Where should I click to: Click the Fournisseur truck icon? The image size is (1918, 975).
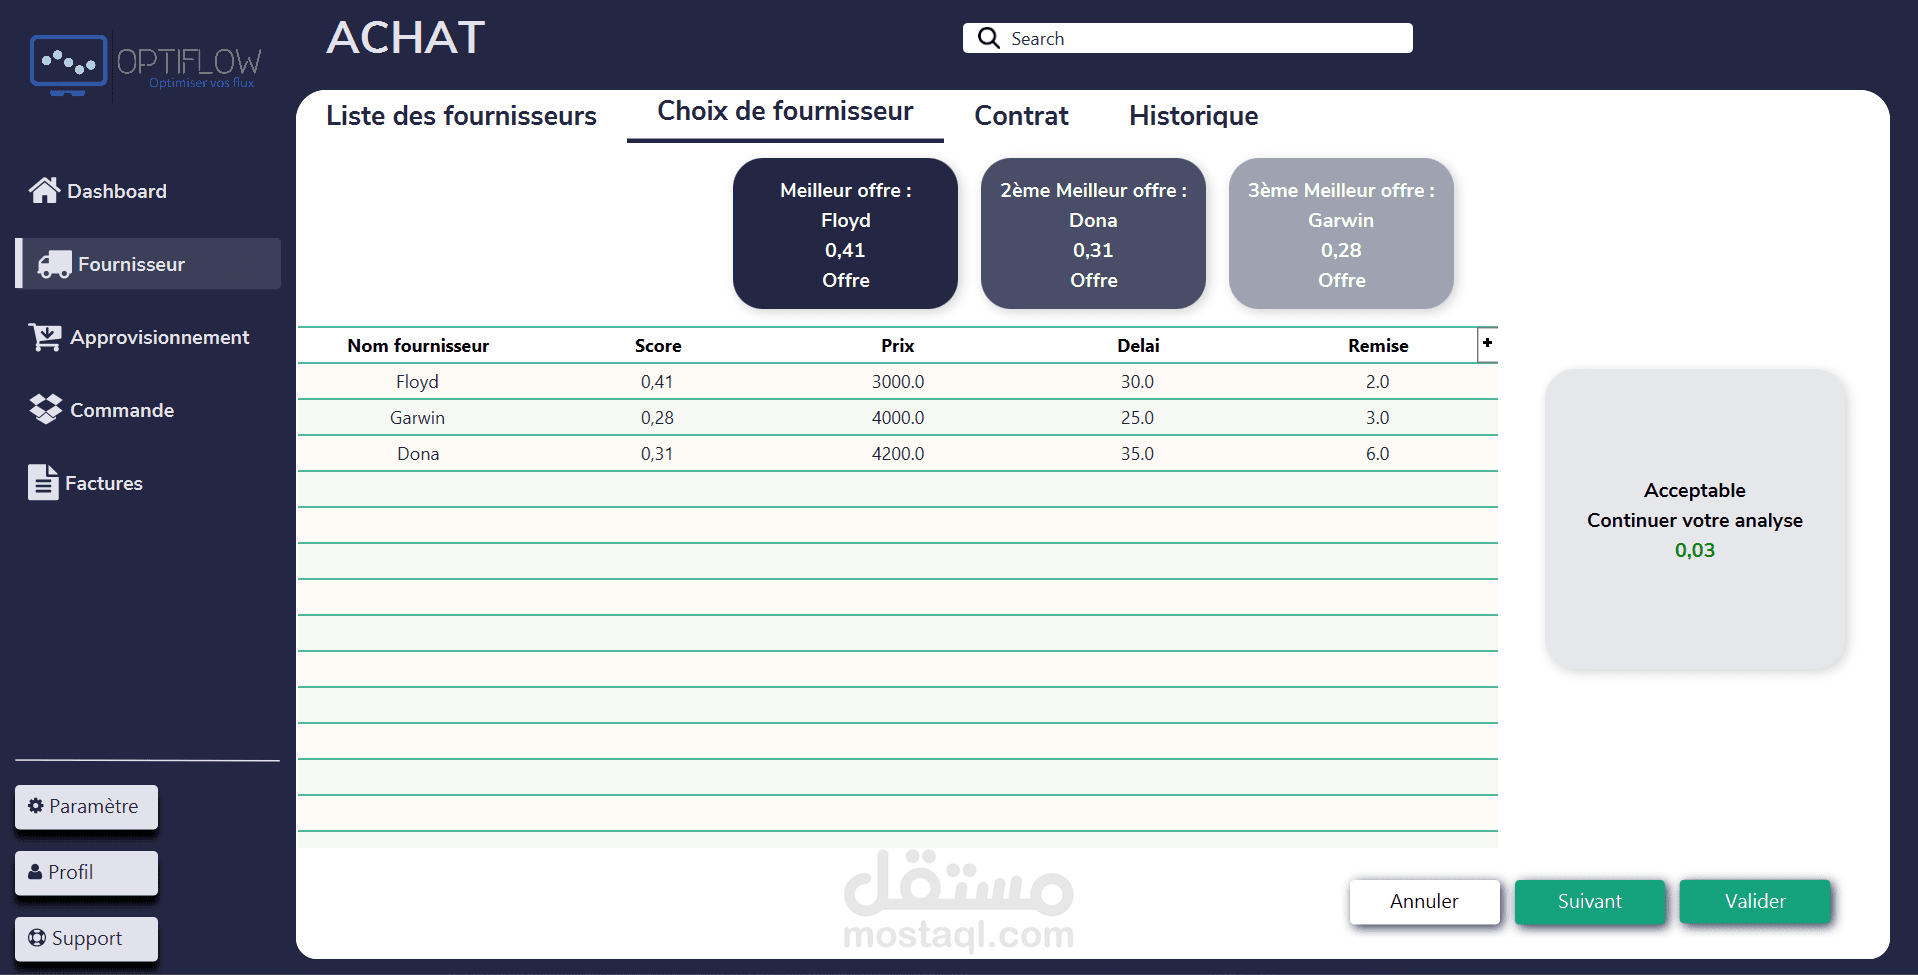pyautogui.click(x=54, y=264)
